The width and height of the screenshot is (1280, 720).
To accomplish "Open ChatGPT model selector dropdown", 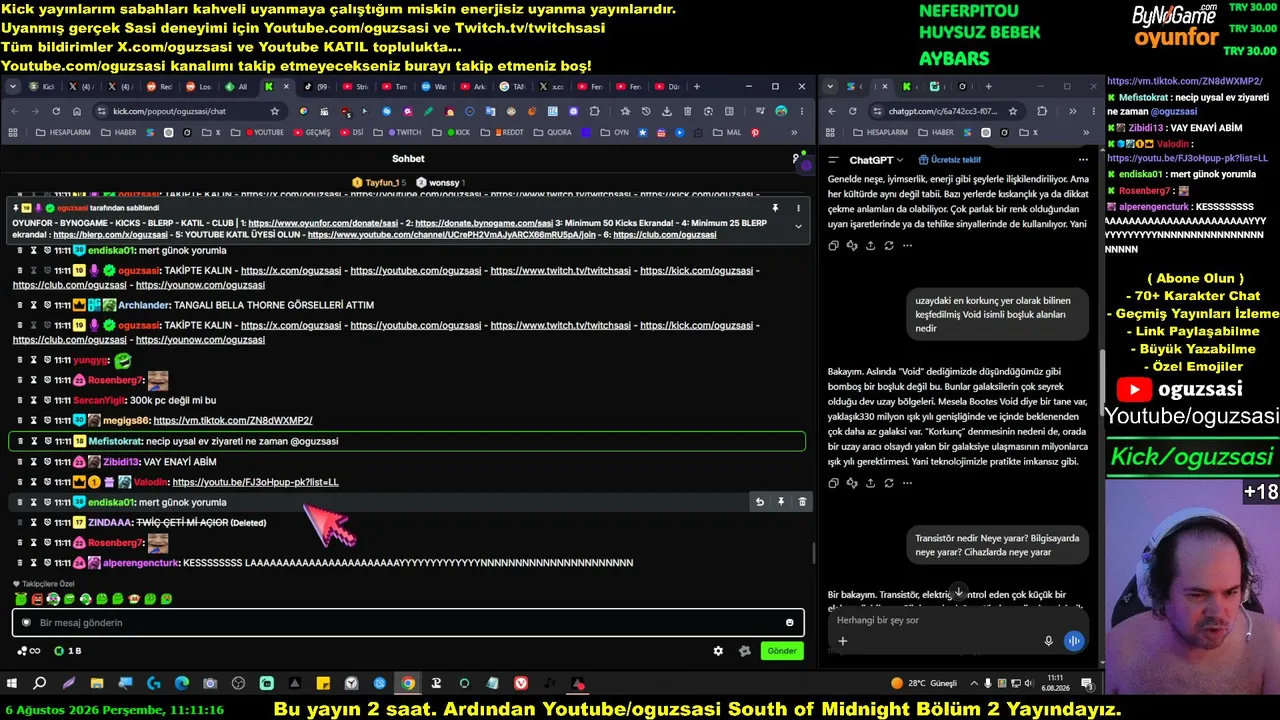I will [x=876, y=160].
